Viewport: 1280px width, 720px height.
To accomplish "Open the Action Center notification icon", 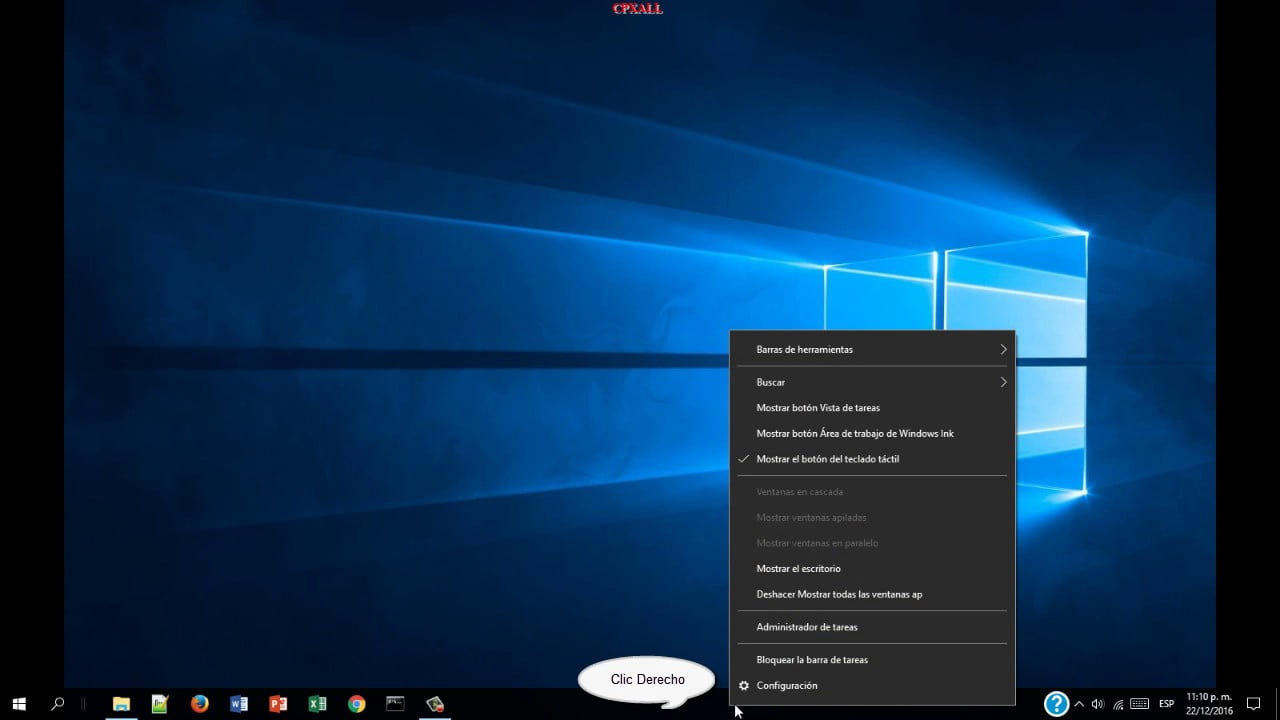I will click(1253, 704).
